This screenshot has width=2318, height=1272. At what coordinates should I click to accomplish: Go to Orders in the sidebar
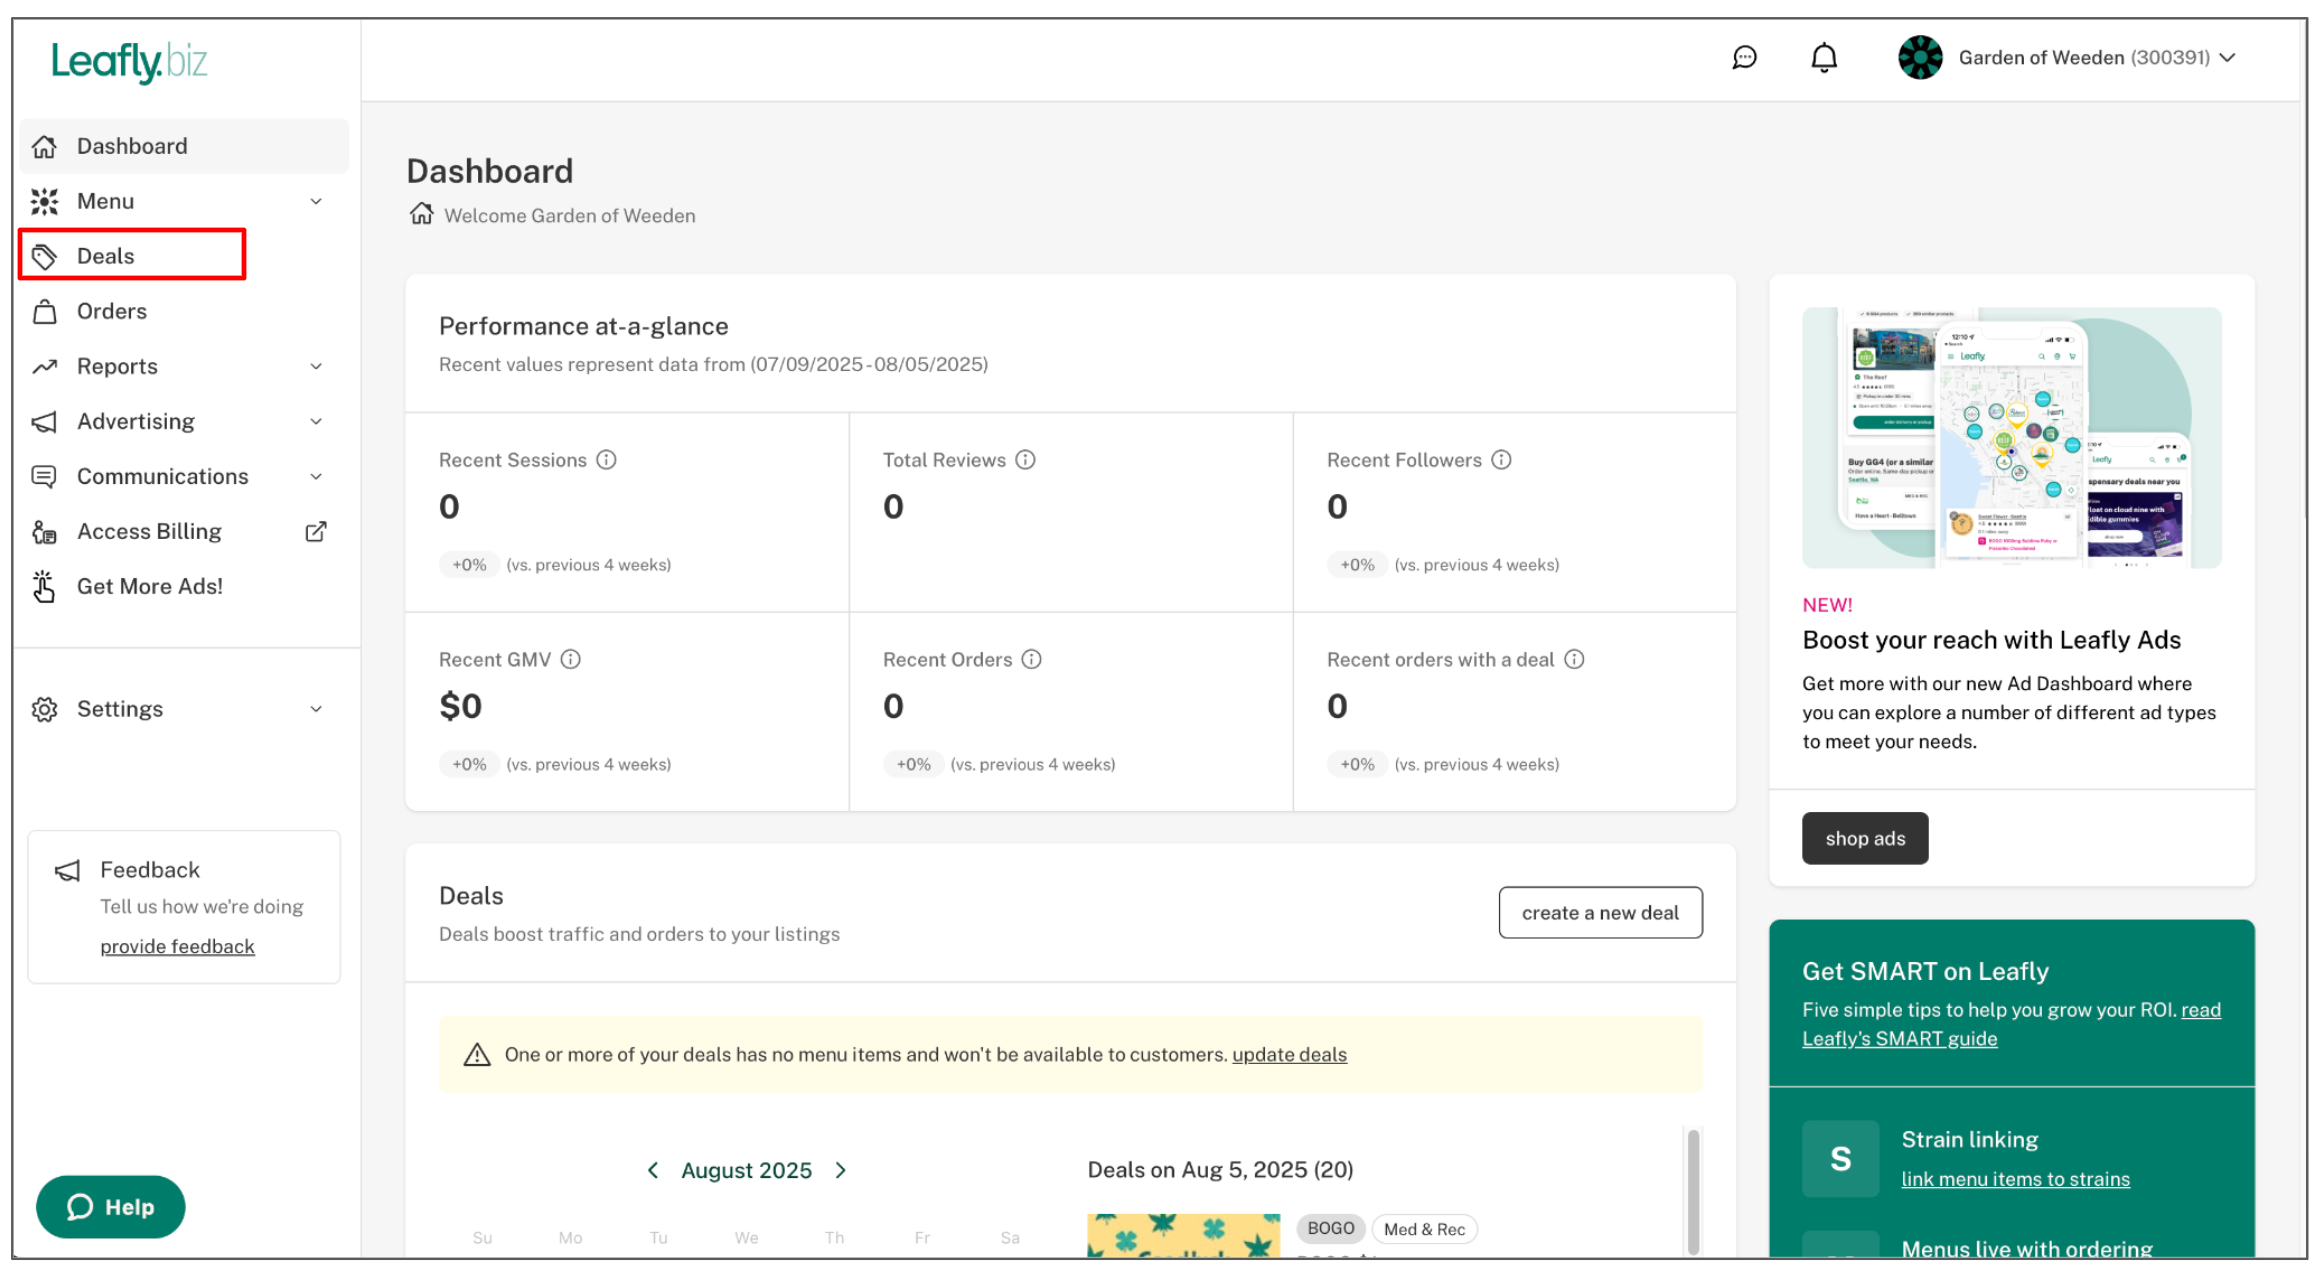point(111,312)
